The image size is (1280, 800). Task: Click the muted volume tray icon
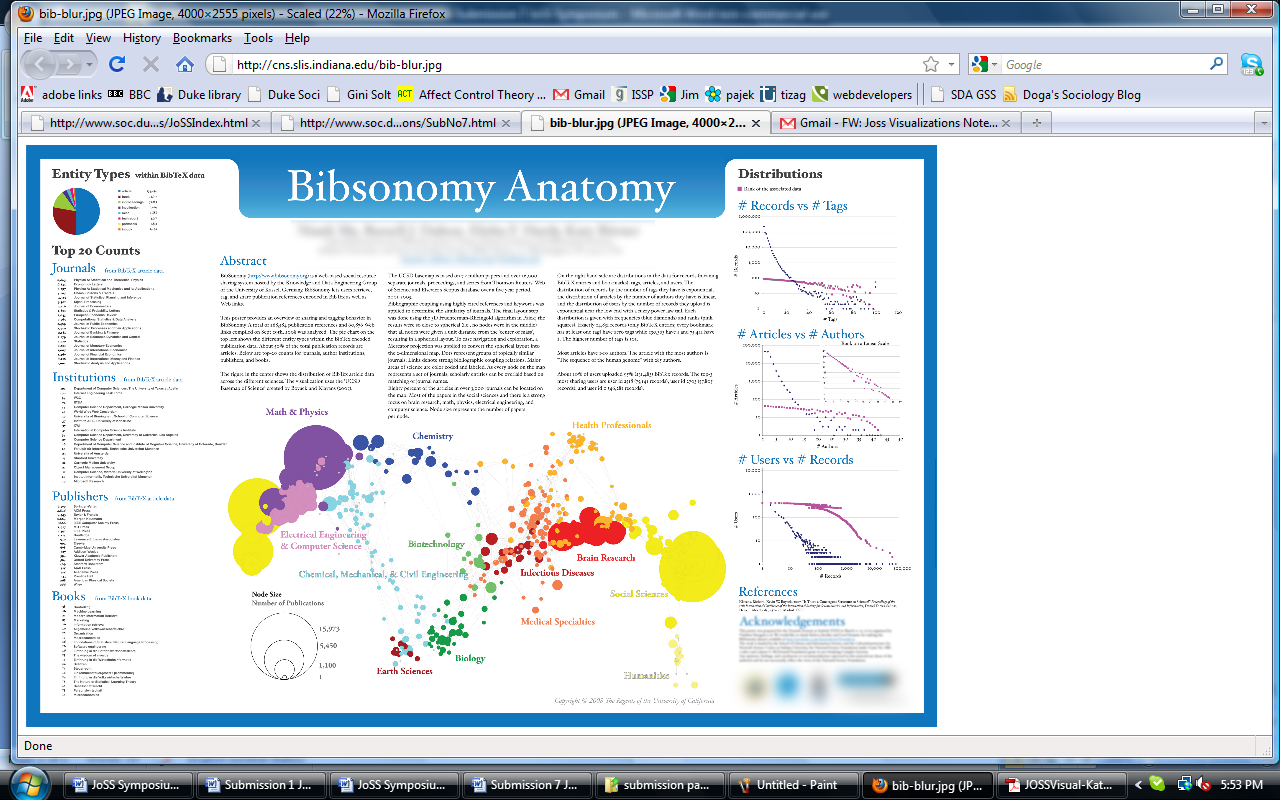(1203, 784)
